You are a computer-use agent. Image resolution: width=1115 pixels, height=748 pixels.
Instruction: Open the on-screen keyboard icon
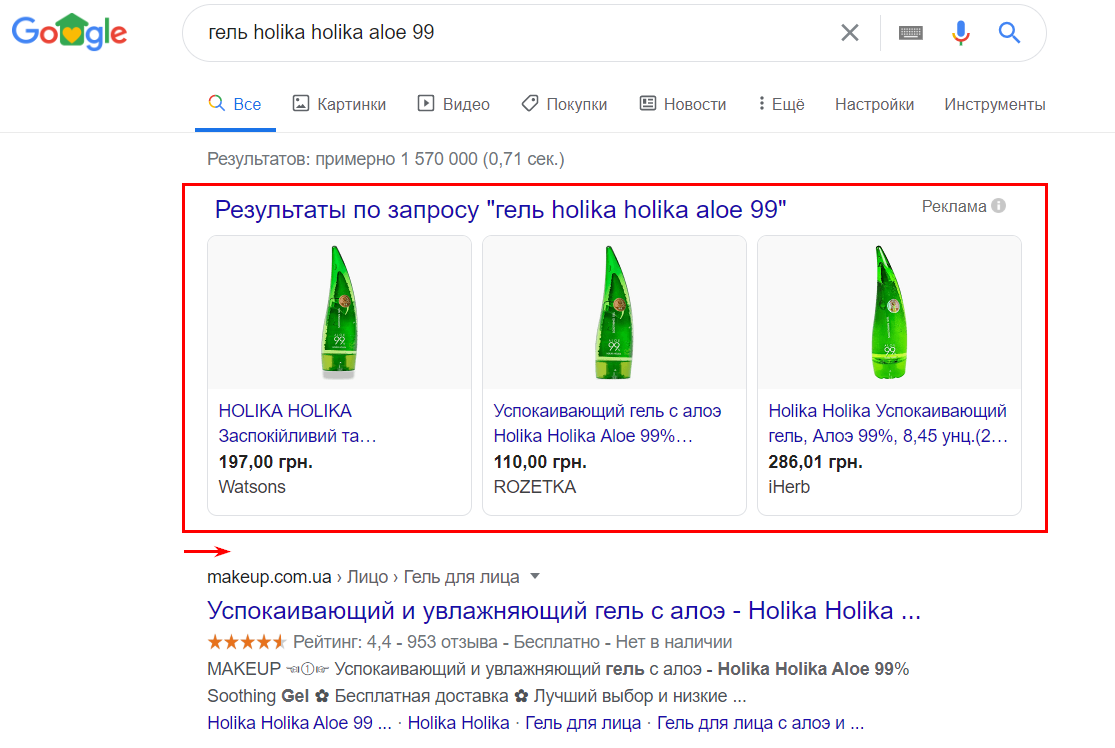click(x=910, y=33)
